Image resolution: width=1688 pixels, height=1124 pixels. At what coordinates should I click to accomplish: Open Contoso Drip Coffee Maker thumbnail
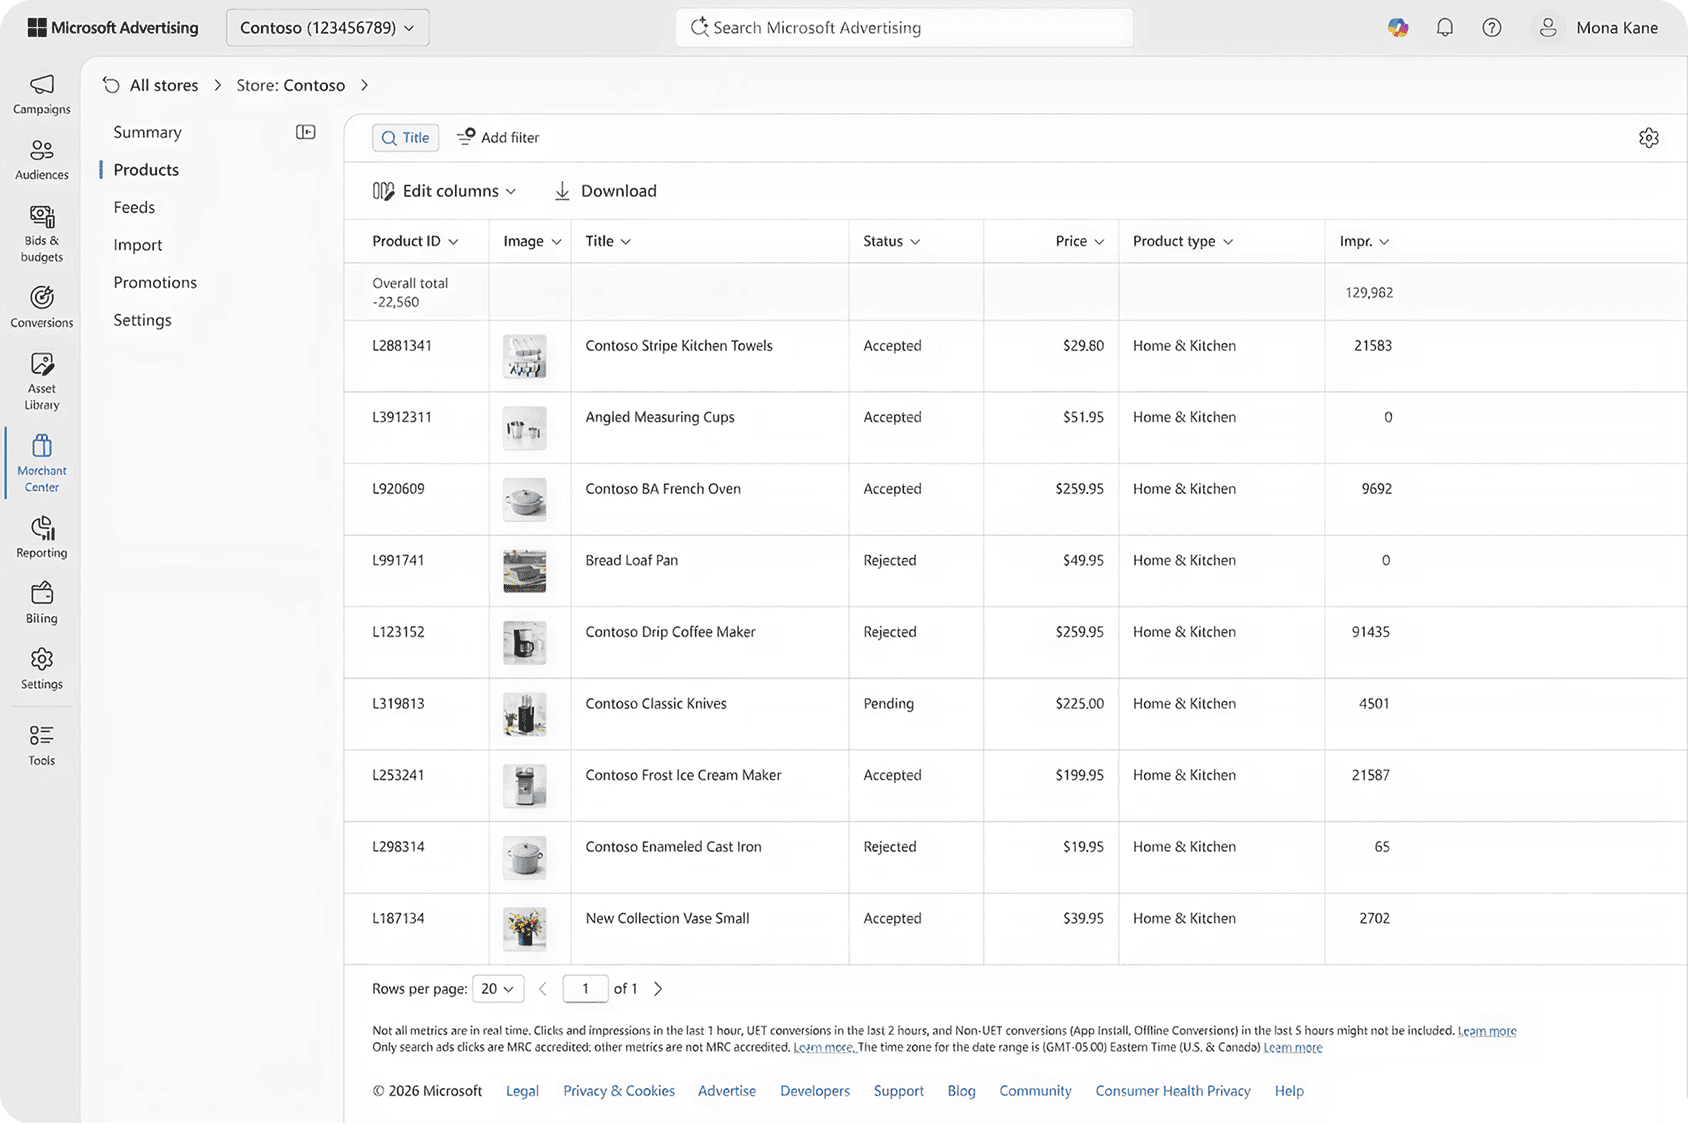(x=525, y=643)
